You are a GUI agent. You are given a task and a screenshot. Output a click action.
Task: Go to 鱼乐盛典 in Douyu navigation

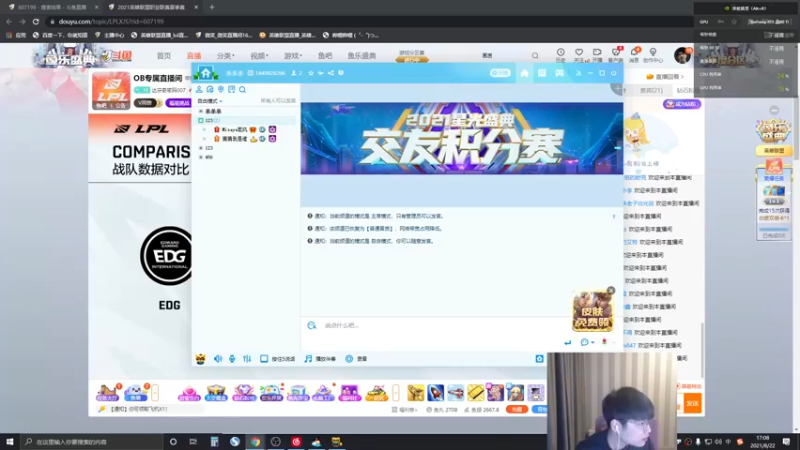coord(362,56)
